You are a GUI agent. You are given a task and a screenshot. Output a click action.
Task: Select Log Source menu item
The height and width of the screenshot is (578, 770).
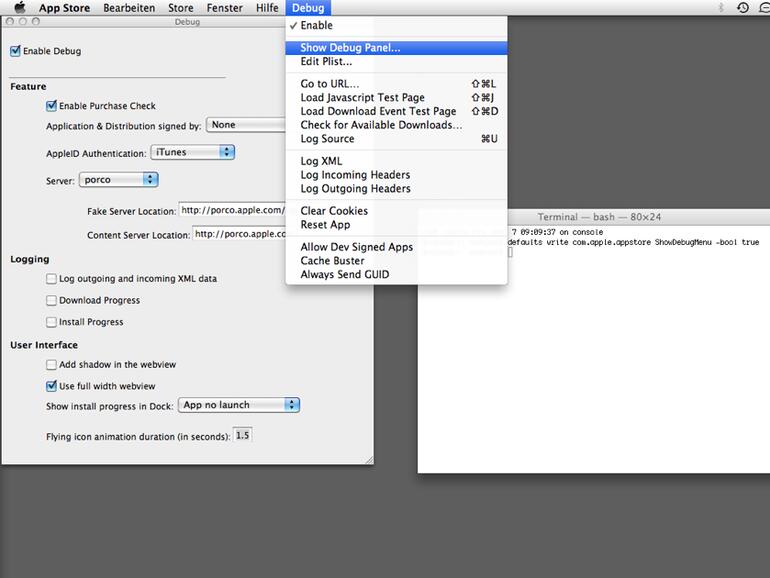click(x=396, y=139)
